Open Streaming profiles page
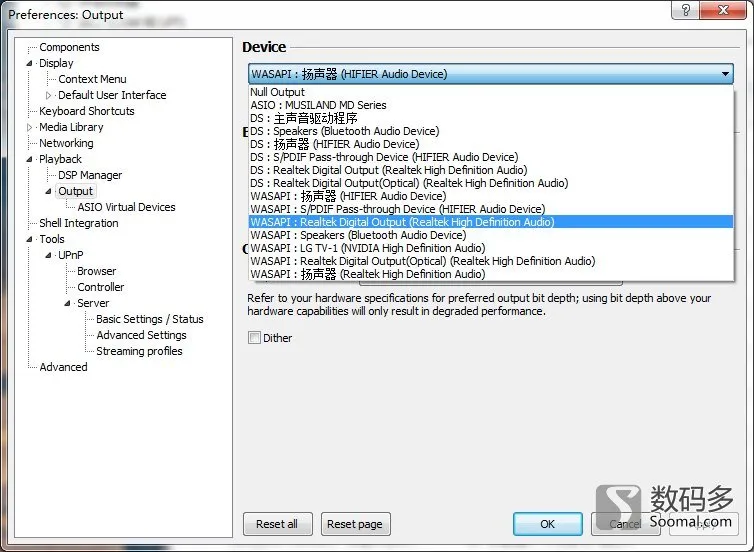Screen dimensions: 754x552 tap(139, 351)
